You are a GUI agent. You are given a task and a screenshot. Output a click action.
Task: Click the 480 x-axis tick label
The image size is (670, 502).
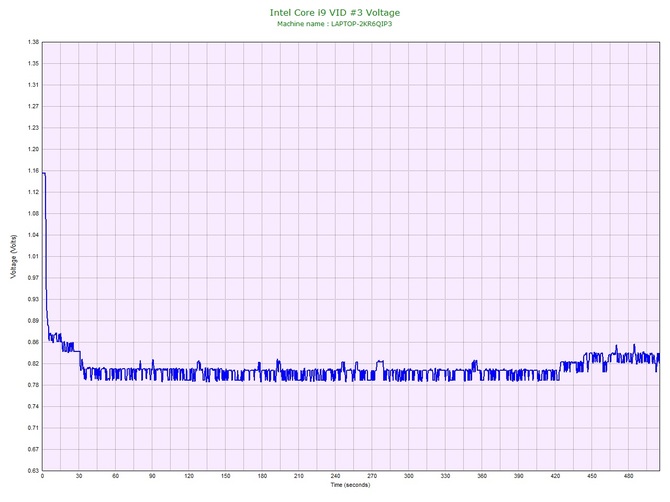click(629, 476)
